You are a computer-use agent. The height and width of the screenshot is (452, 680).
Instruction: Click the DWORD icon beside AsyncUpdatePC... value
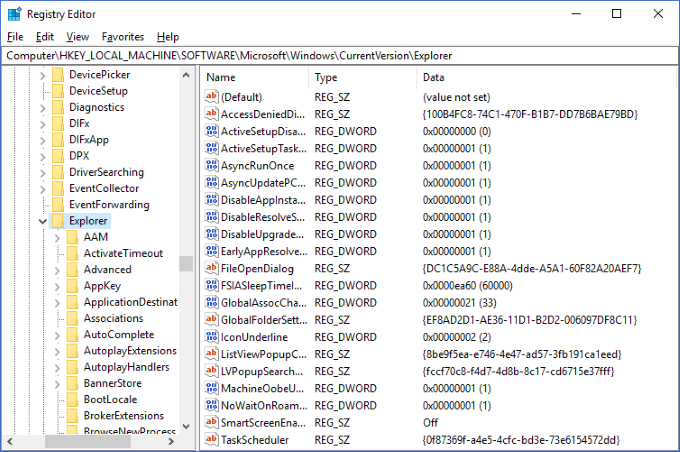212,183
